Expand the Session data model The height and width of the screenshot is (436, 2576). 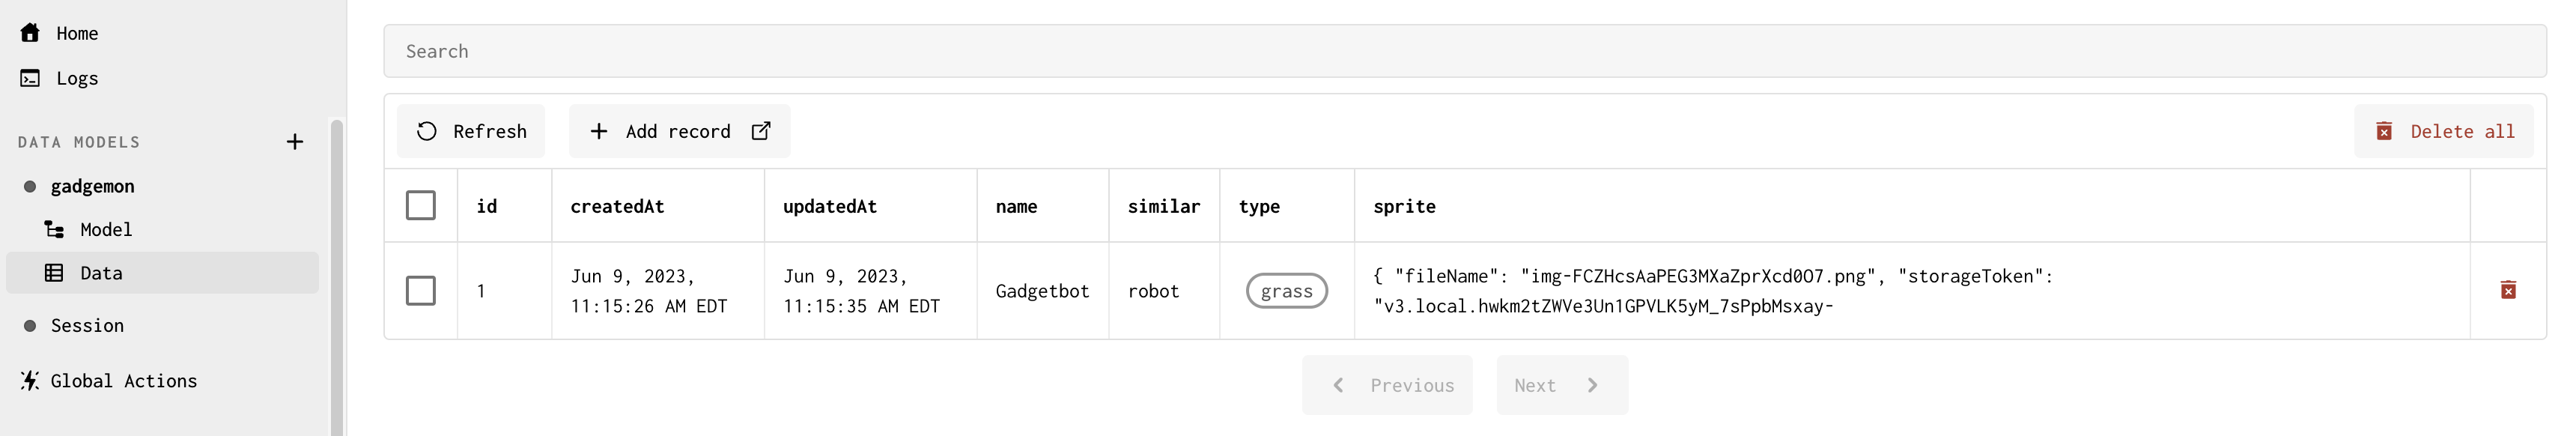(88, 326)
